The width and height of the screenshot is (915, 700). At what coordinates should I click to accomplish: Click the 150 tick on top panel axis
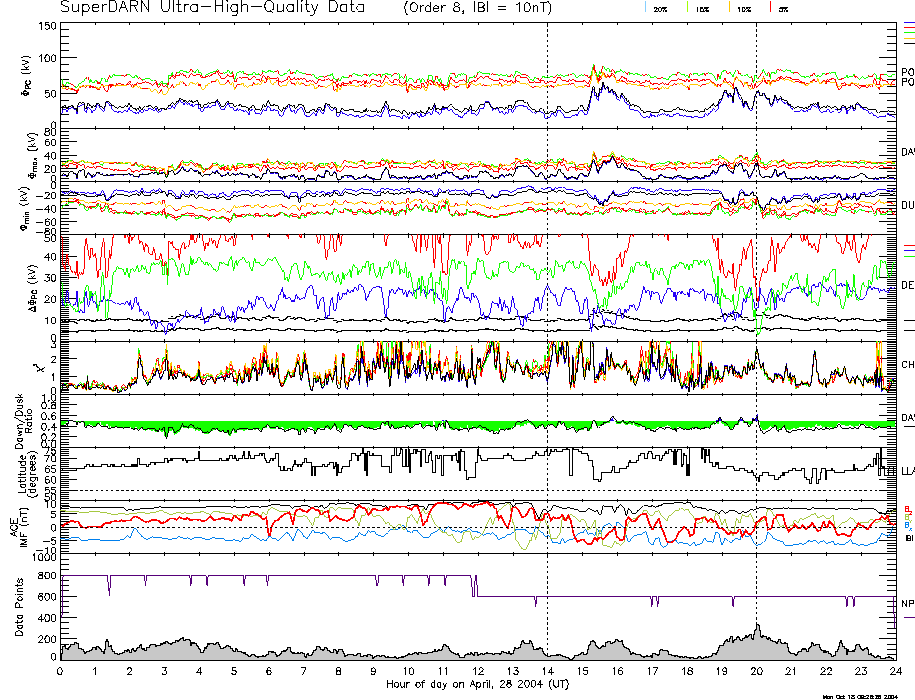coord(48,26)
